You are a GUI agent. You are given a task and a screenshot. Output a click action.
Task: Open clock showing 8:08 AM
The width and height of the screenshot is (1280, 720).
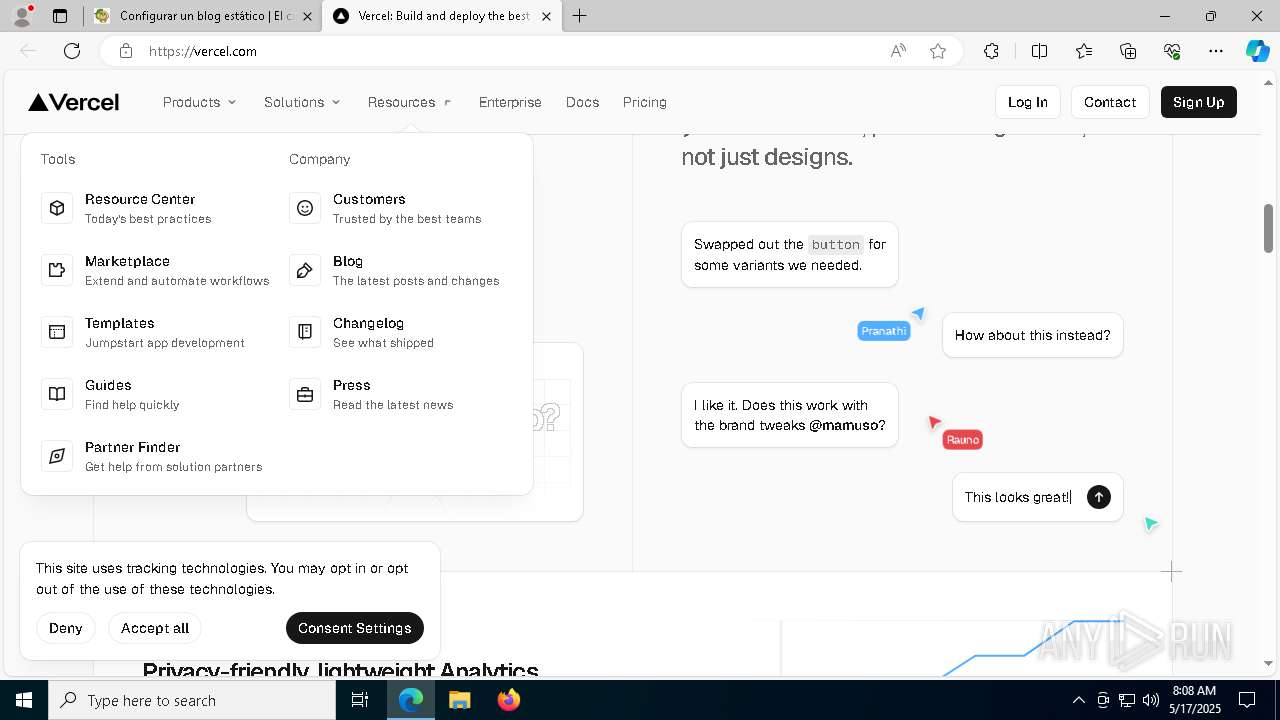coord(1194,691)
